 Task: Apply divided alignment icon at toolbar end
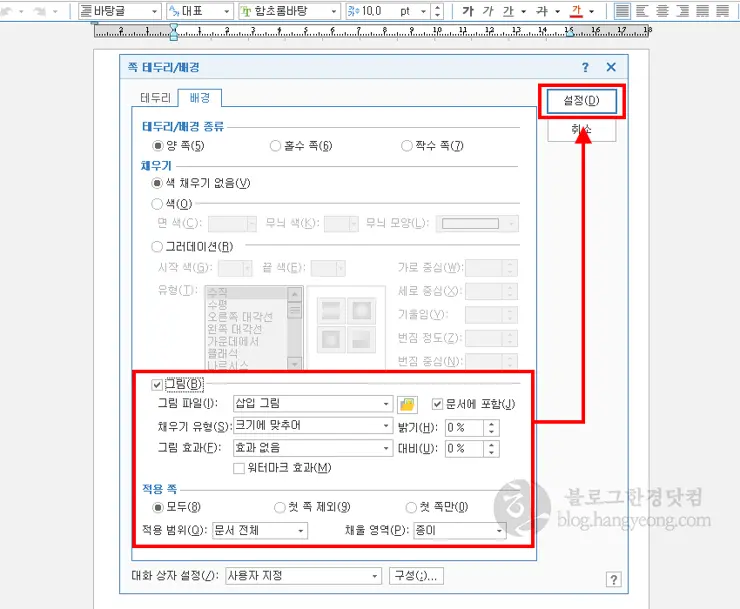tap(723, 11)
